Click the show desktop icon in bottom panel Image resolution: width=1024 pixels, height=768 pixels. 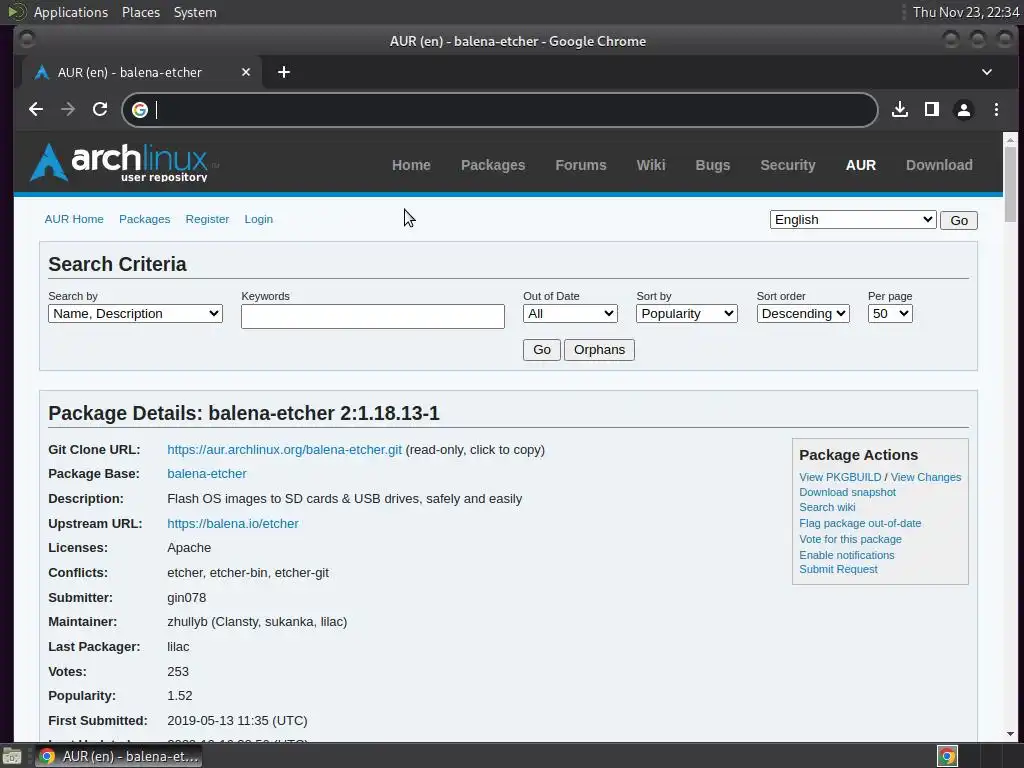[12, 756]
